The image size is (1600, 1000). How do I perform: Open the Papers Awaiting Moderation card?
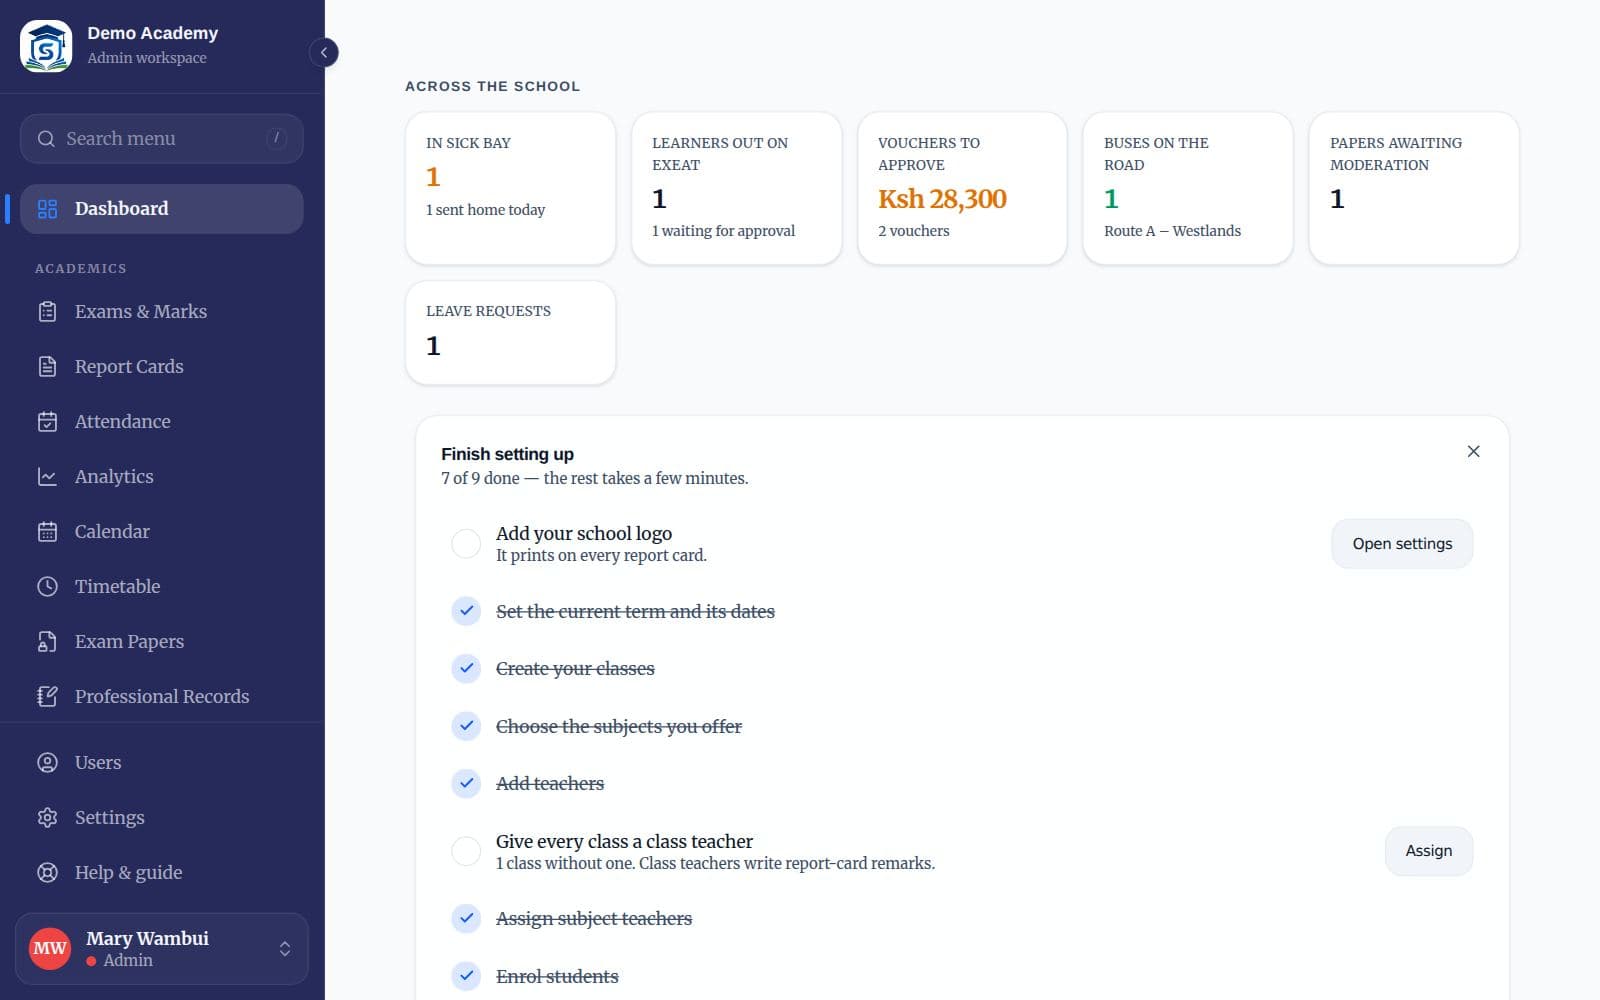point(1414,188)
